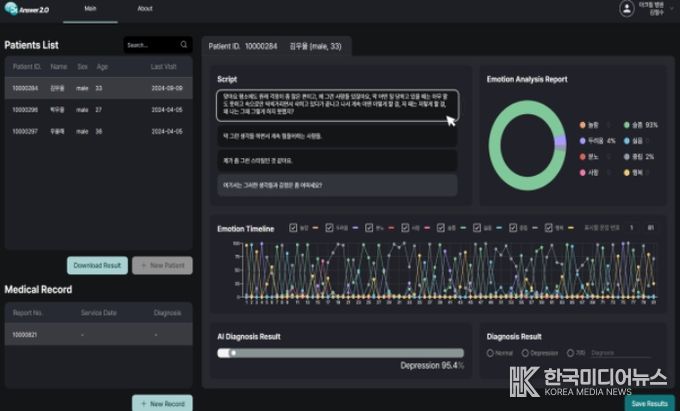Select the first highlighted script passage
The width and height of the screenshot is (680, 411).
337,105
